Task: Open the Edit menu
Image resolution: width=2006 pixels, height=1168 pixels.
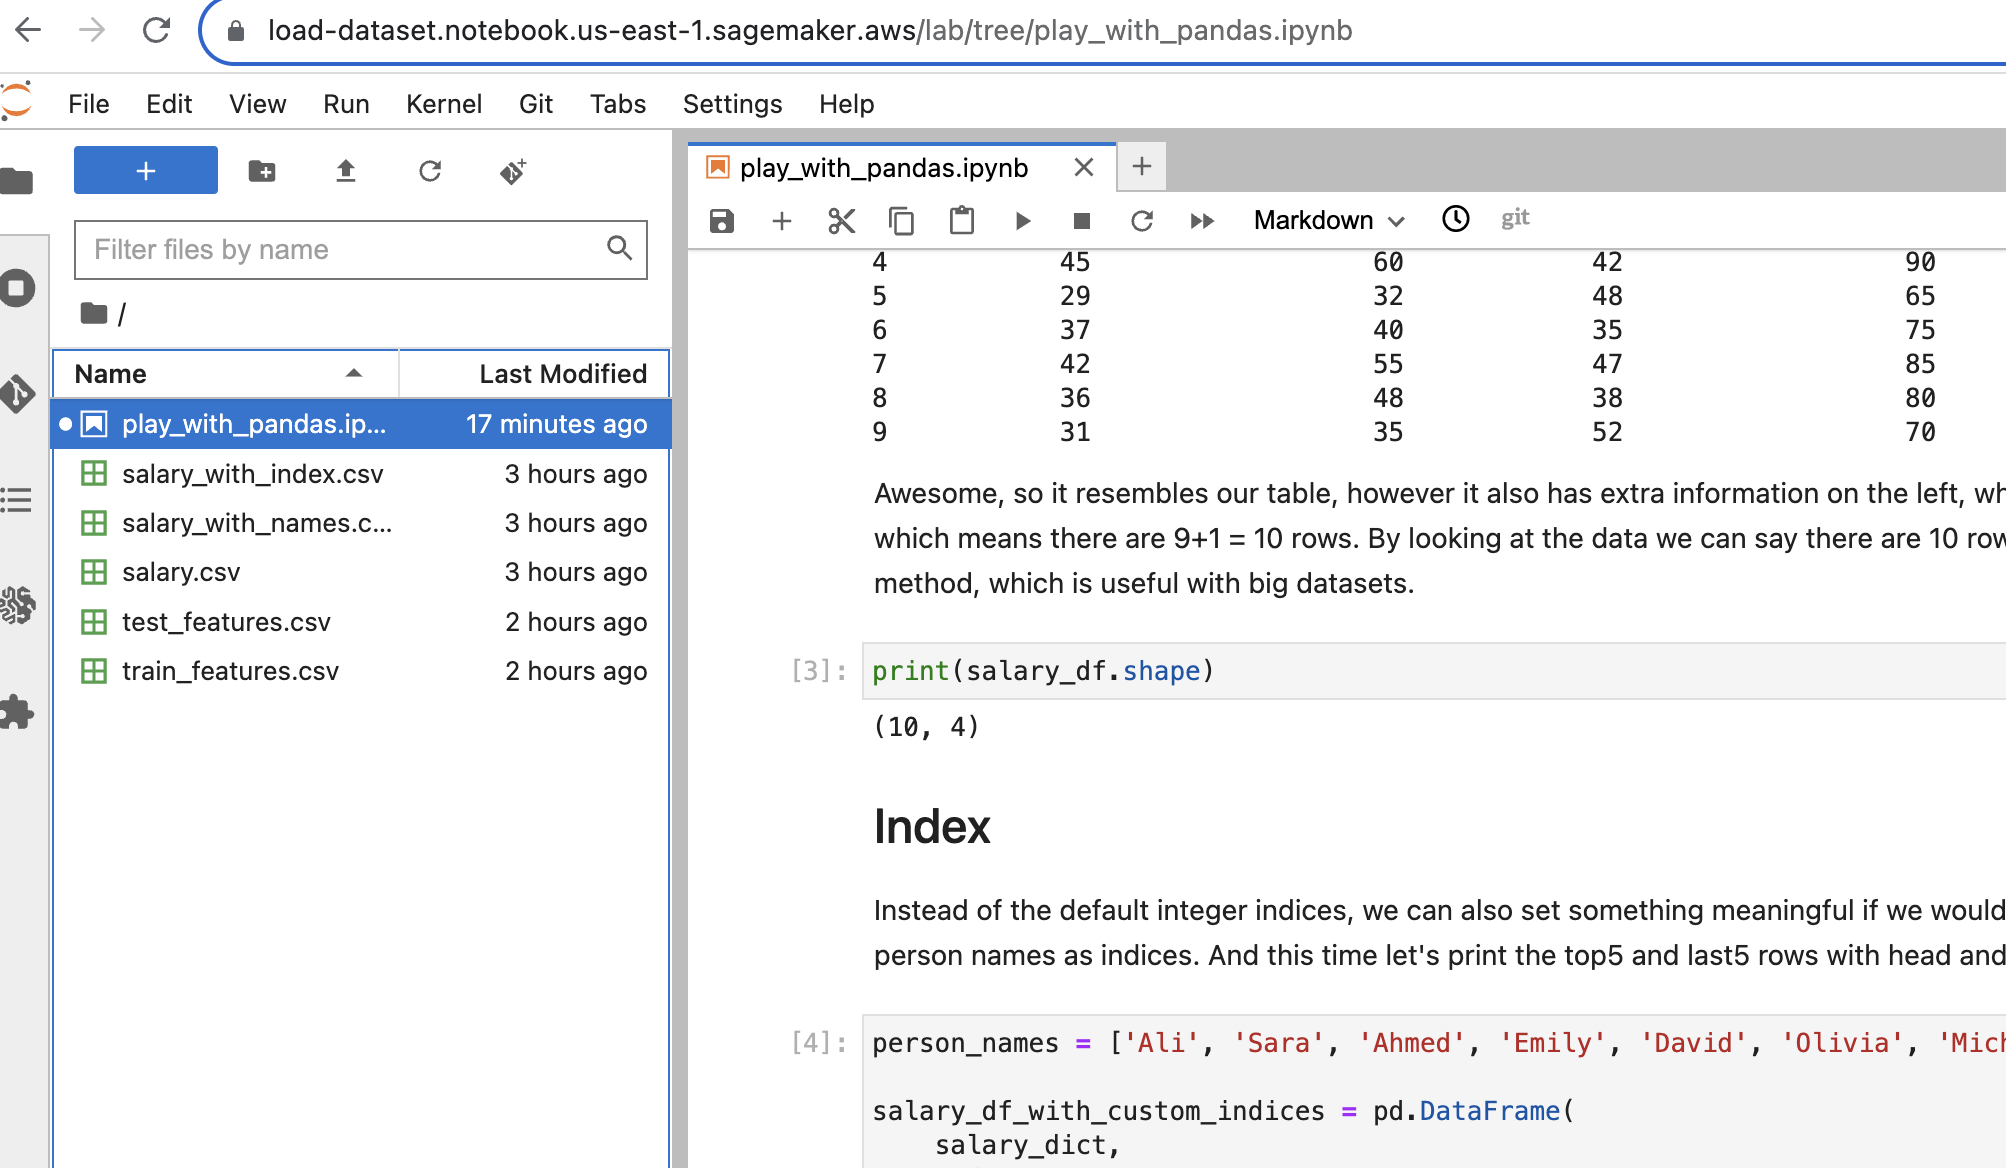Action: [169, 104]
